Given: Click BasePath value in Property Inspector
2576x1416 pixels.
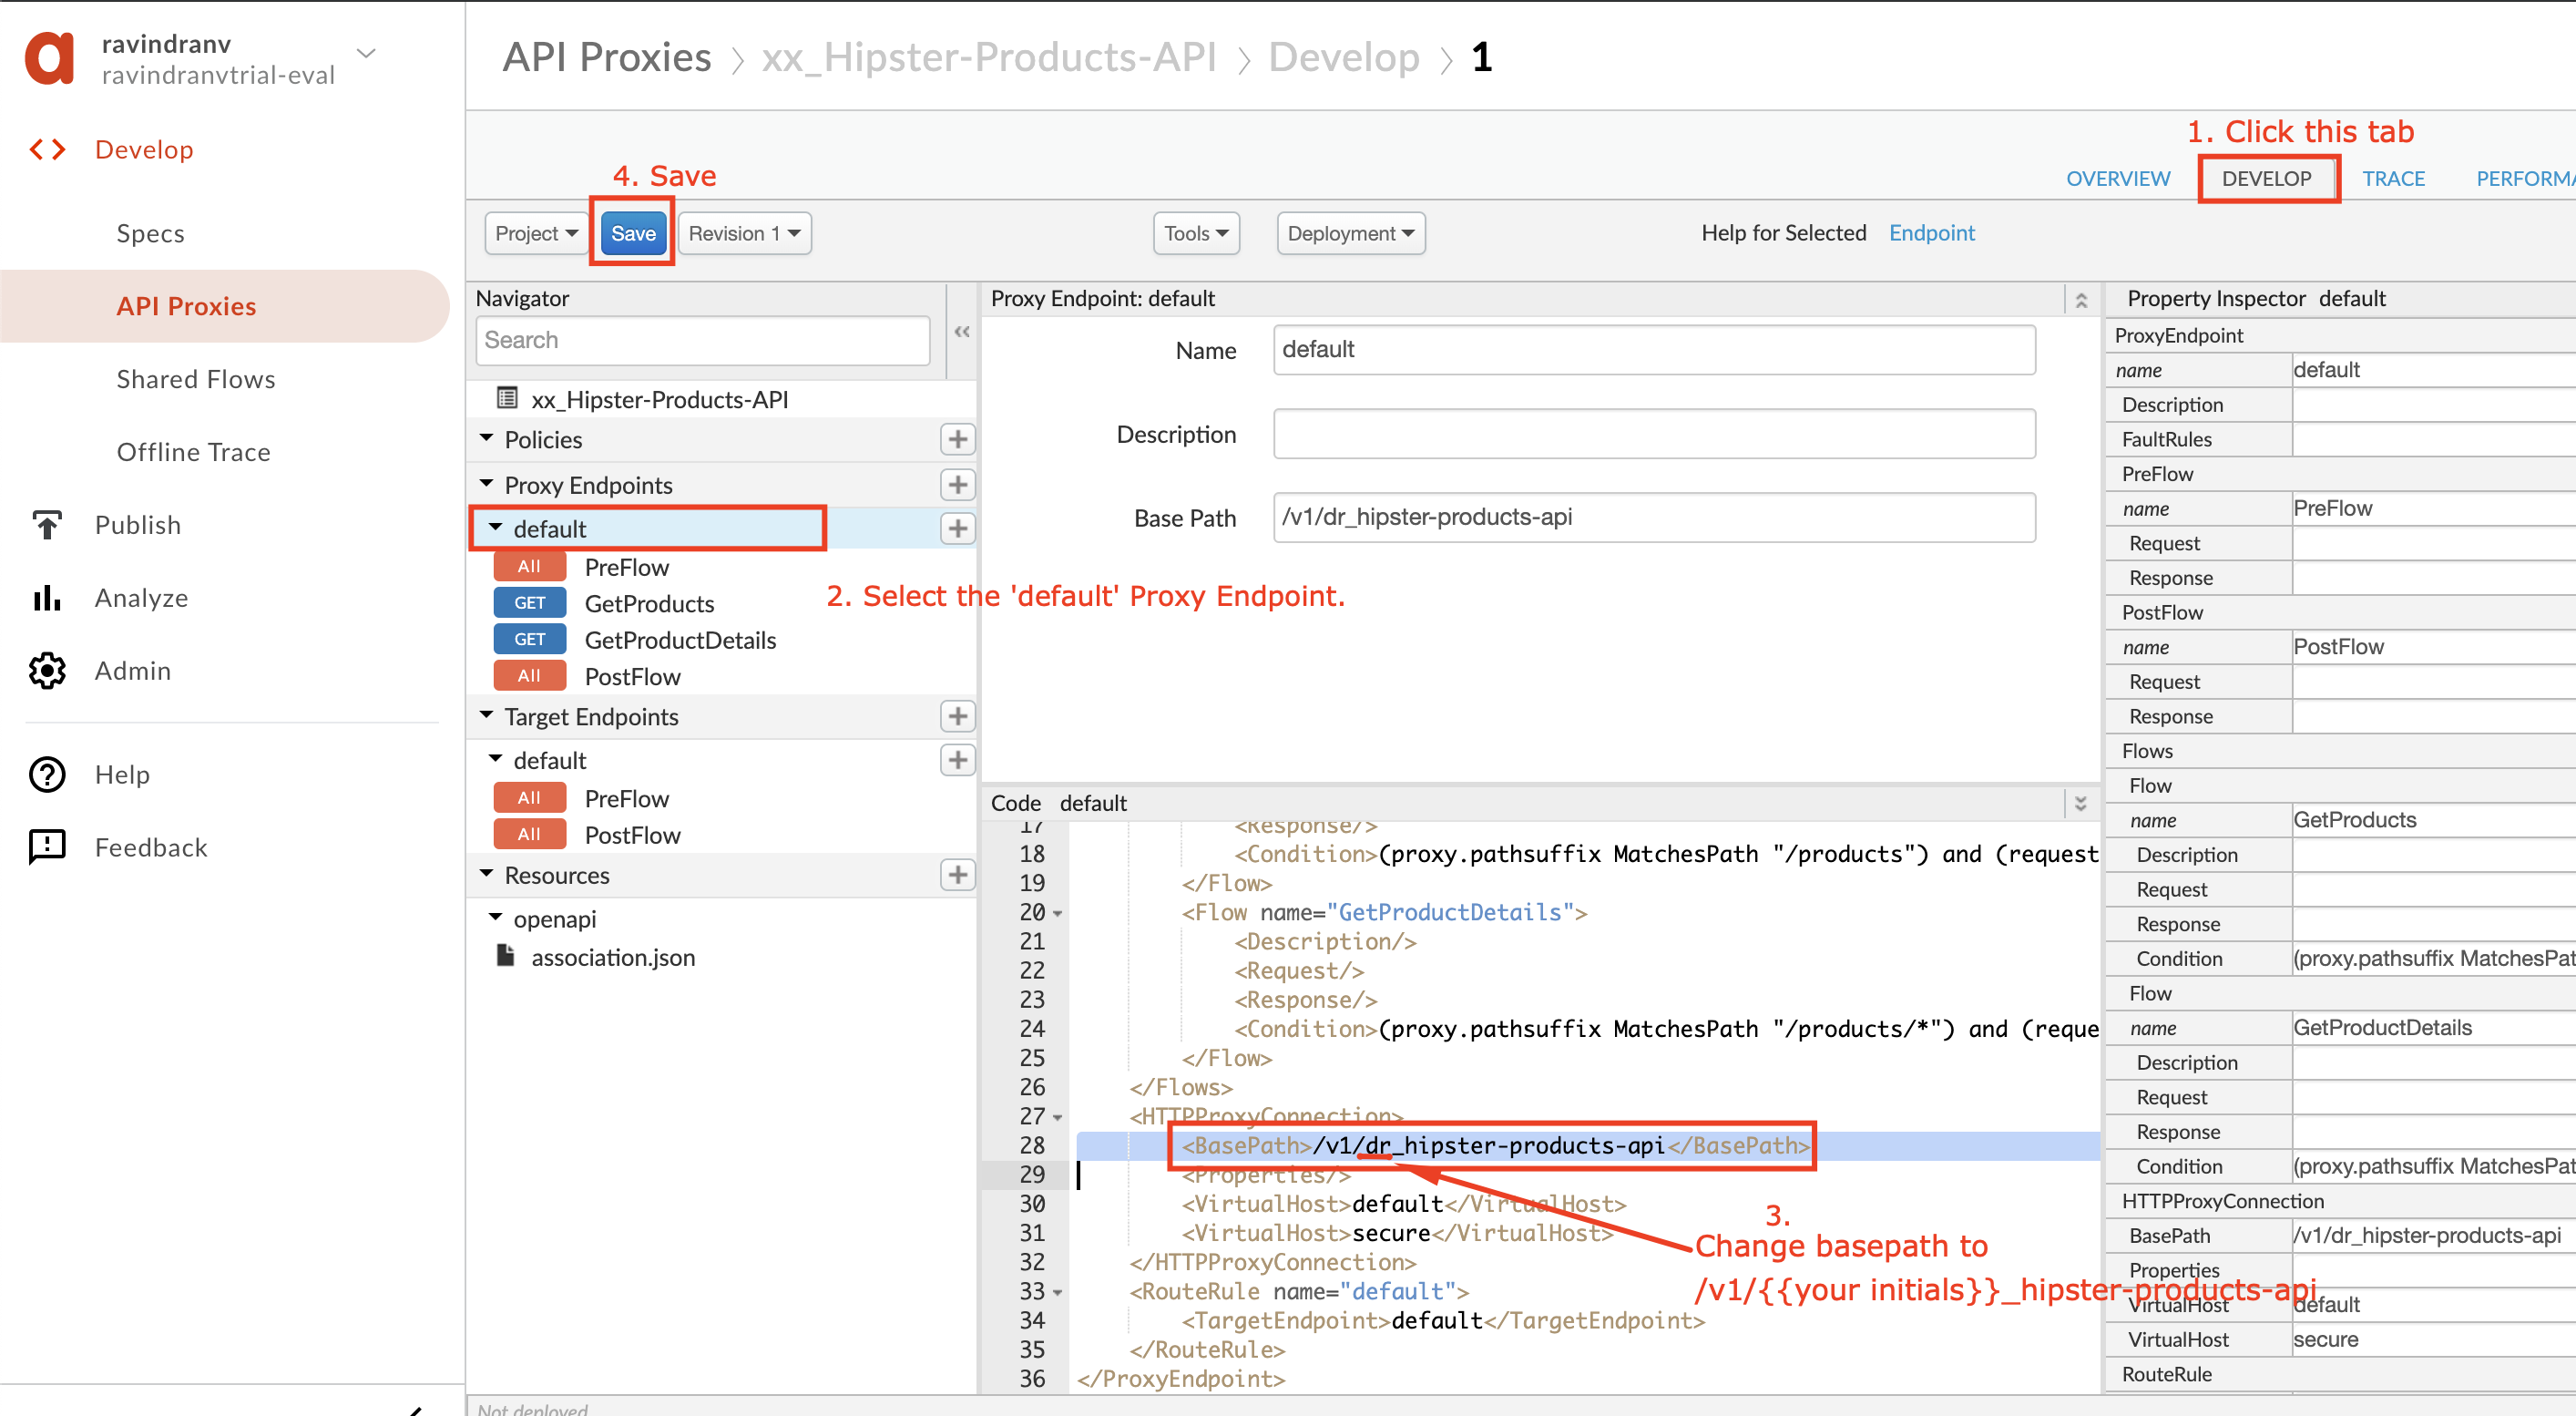Looking at the screenshot, I should (x=2433, y=1236).
